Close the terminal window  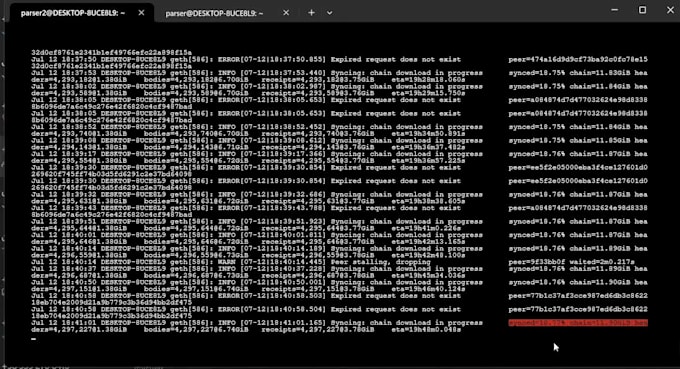(x=670, y=10)
